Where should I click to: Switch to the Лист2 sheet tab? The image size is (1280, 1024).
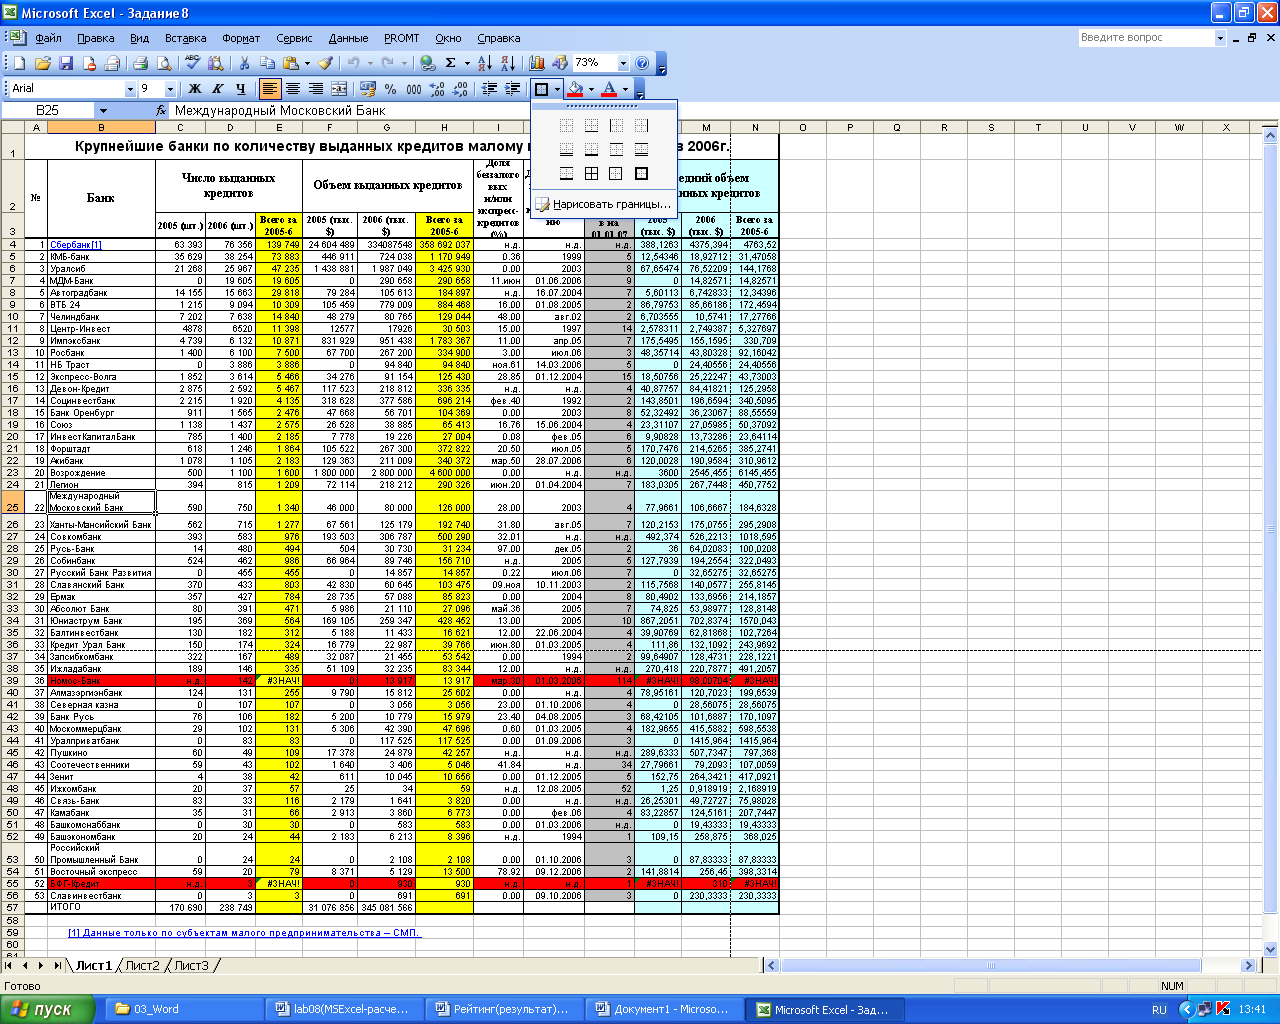click(x=142, y=965)
